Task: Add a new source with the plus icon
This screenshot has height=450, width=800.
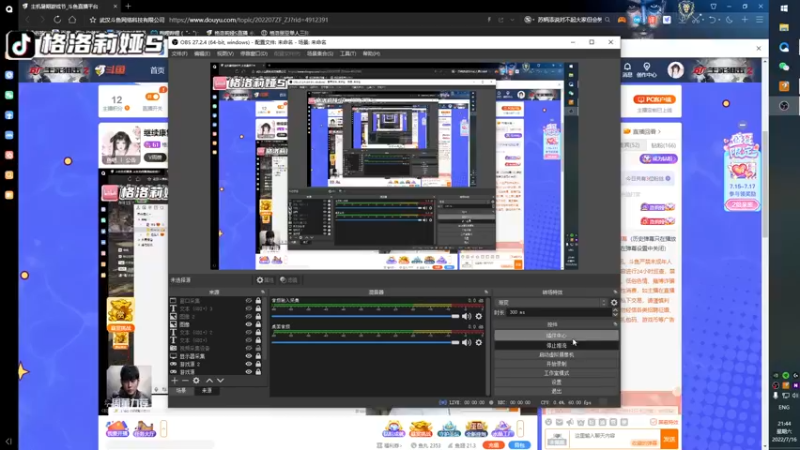Action: coord(175,381)
